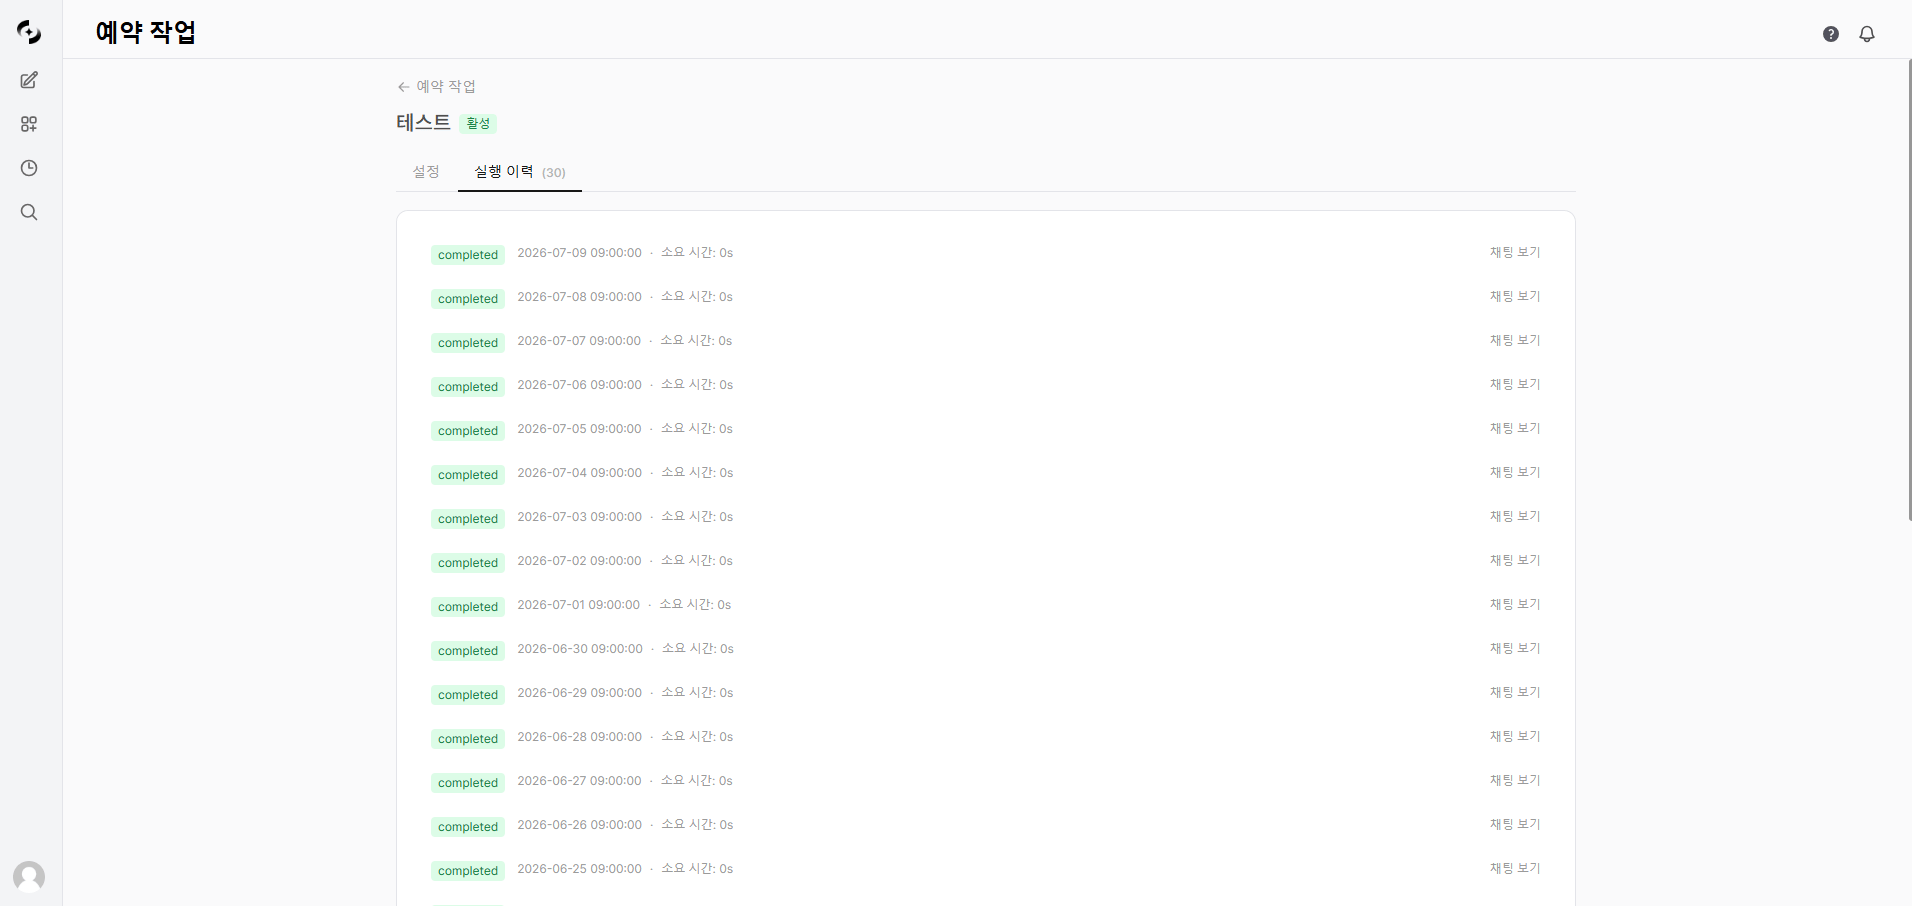
Task: Open 채팅 보기 for the 2026-07-01 run
Action: tap(1515, 605)
